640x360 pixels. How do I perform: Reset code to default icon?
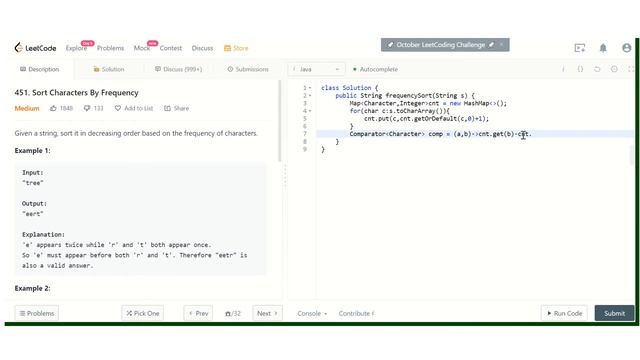(x=597, y=69)
